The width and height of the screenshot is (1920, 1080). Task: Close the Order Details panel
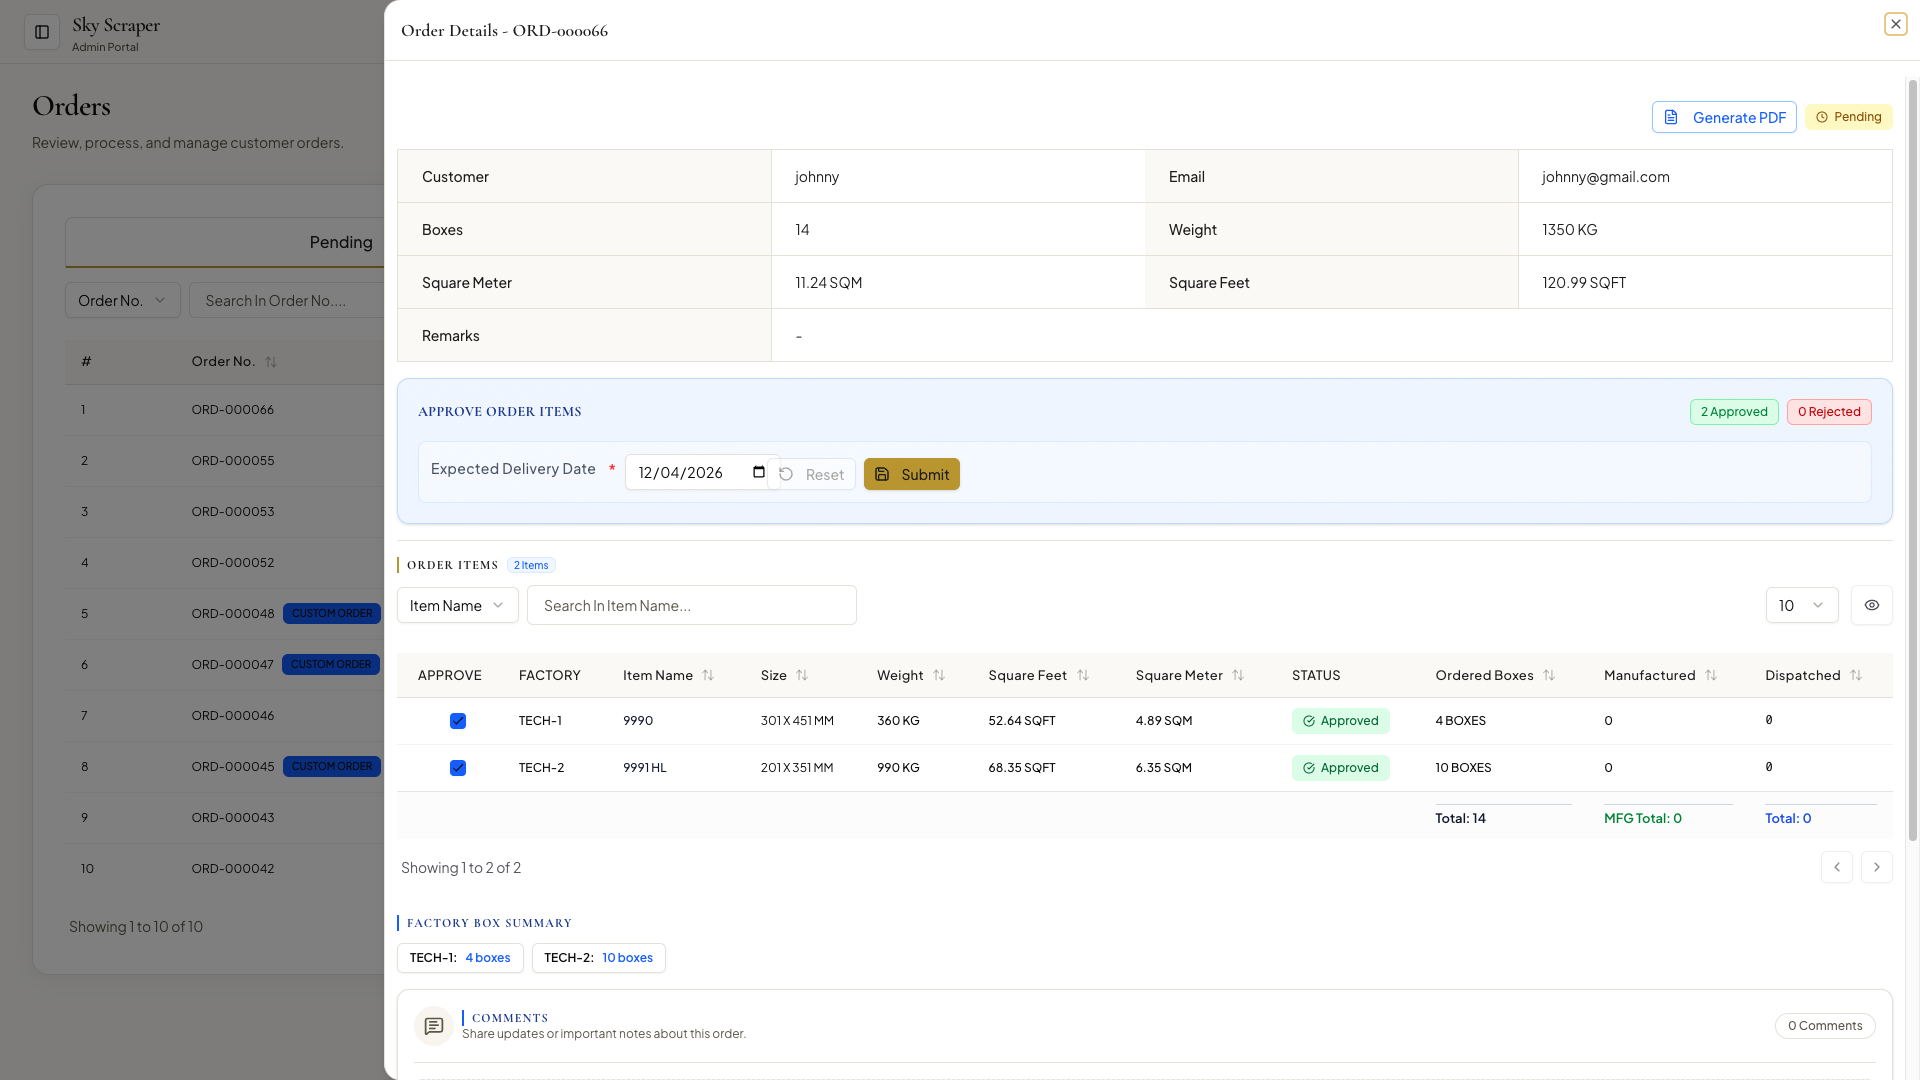click(1895, 24)
